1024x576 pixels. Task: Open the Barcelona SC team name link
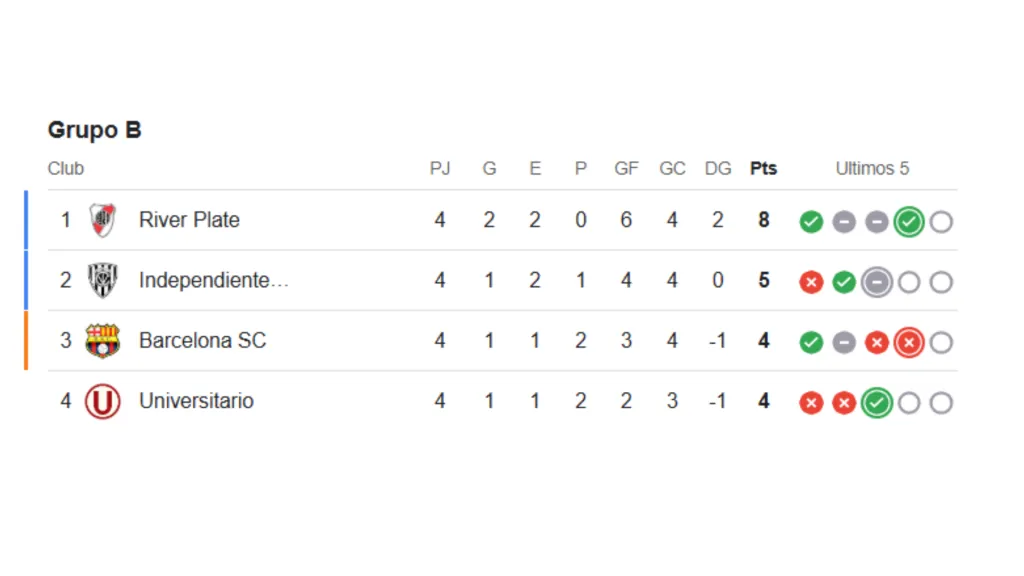202,341
